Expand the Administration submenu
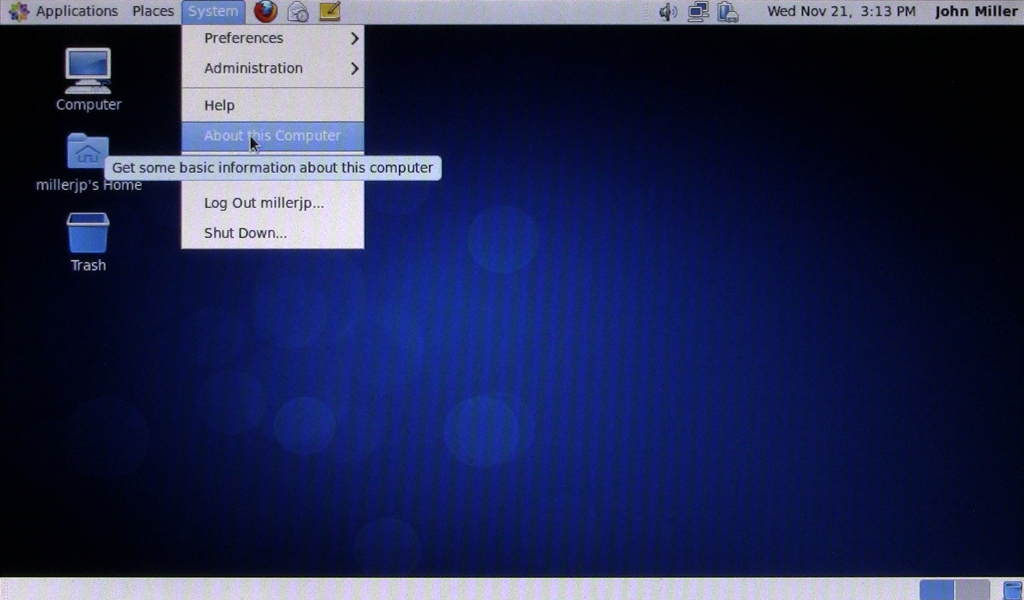This screenshot has width=1024, height=600. [x=272, y=68]
